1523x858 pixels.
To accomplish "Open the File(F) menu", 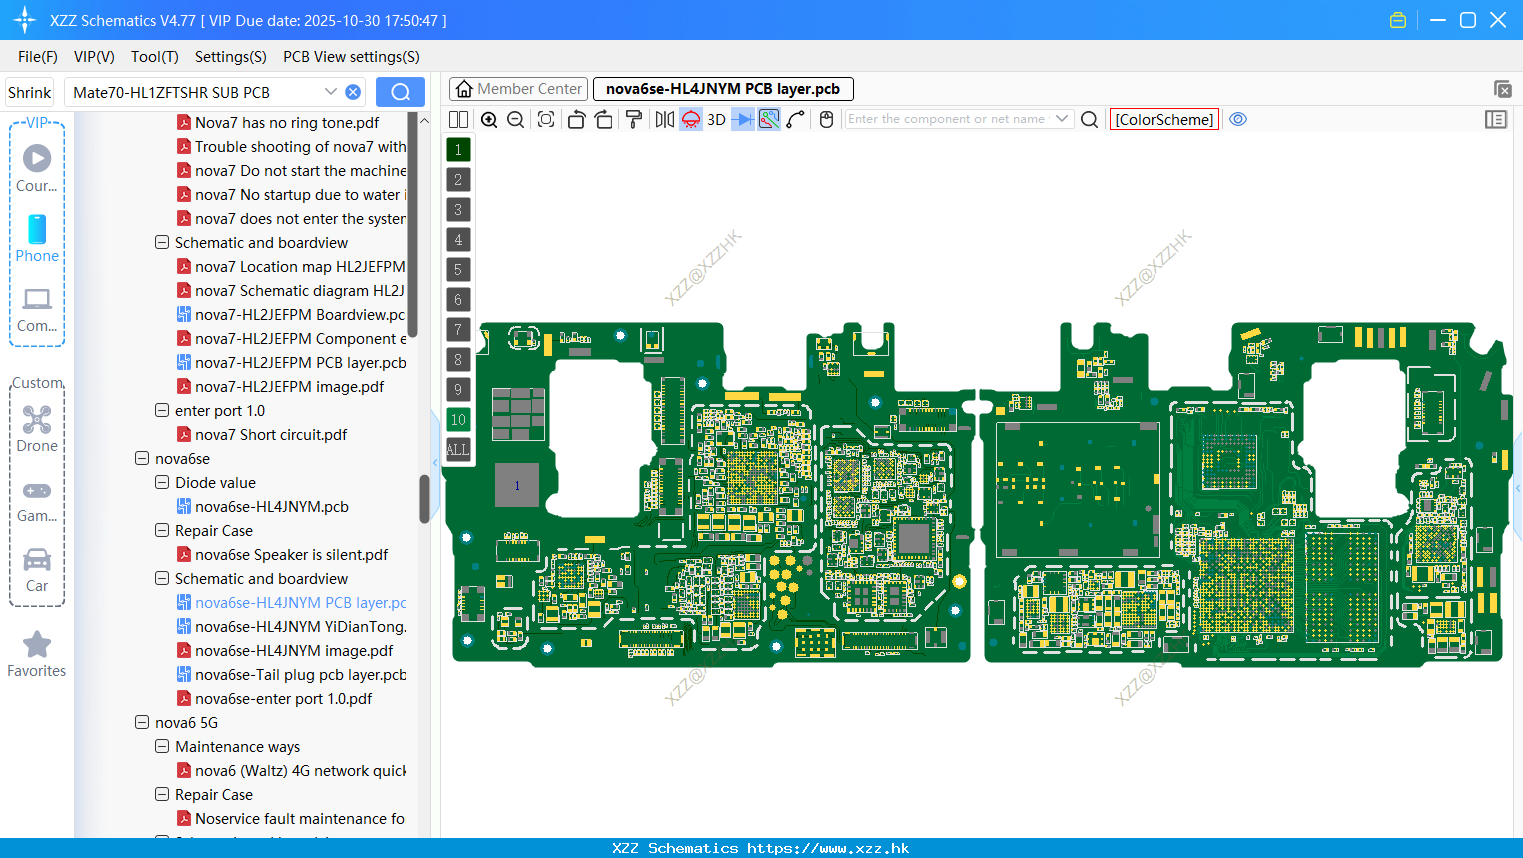I will coord(38,57).
